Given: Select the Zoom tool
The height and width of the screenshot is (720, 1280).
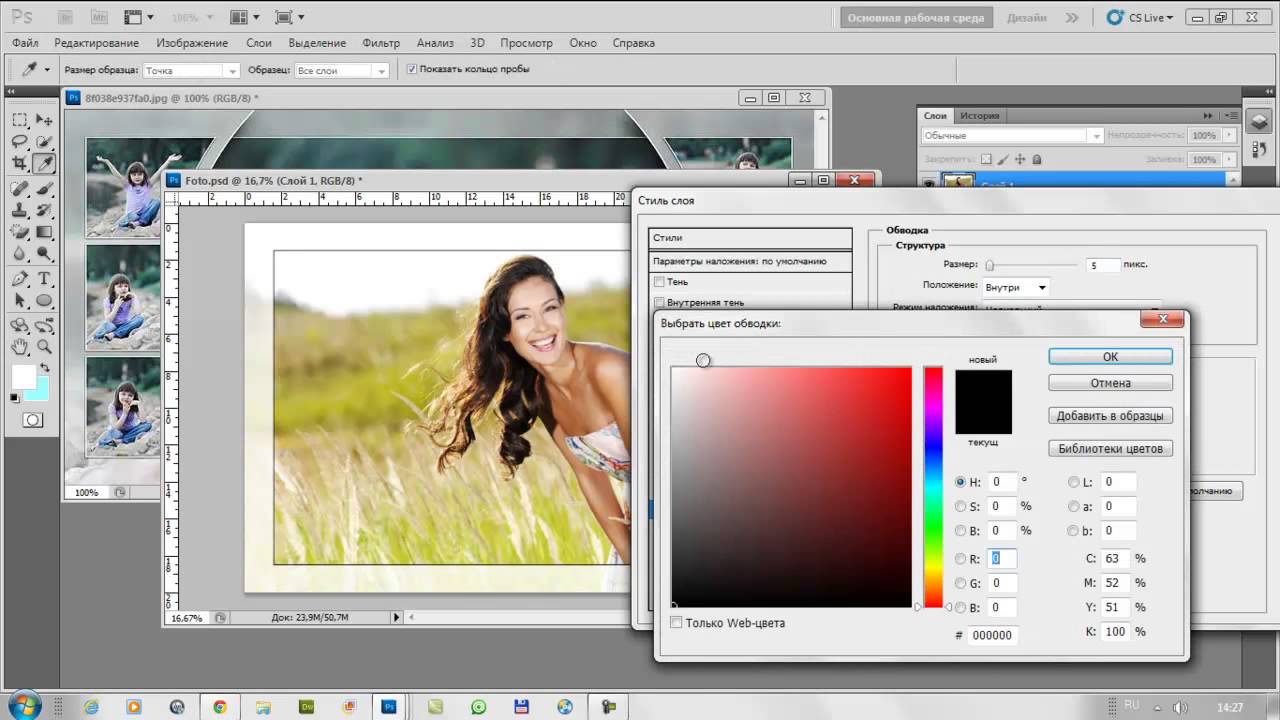Looking at the screenshot, I should 44,347.
